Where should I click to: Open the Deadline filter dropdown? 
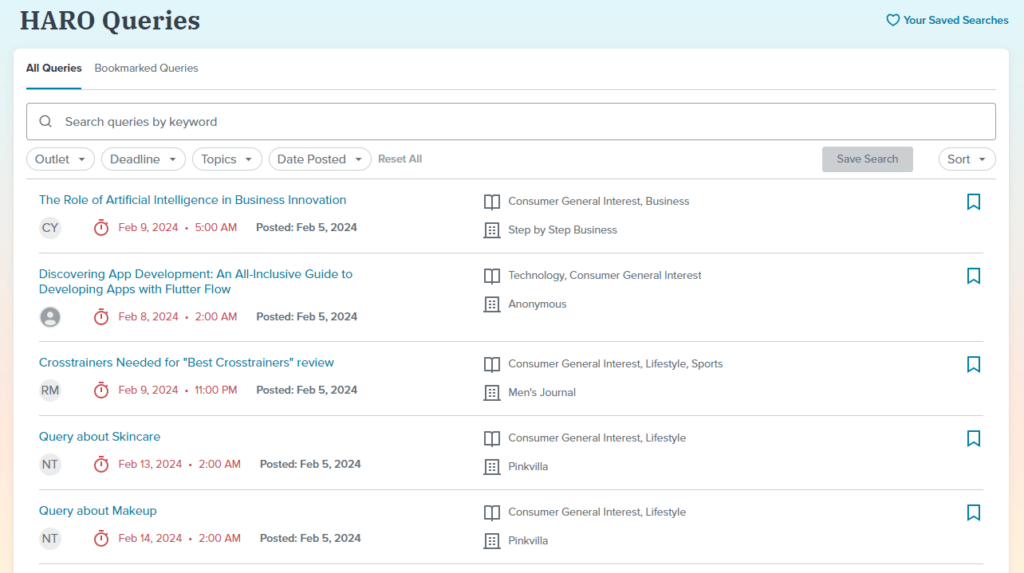143,159
